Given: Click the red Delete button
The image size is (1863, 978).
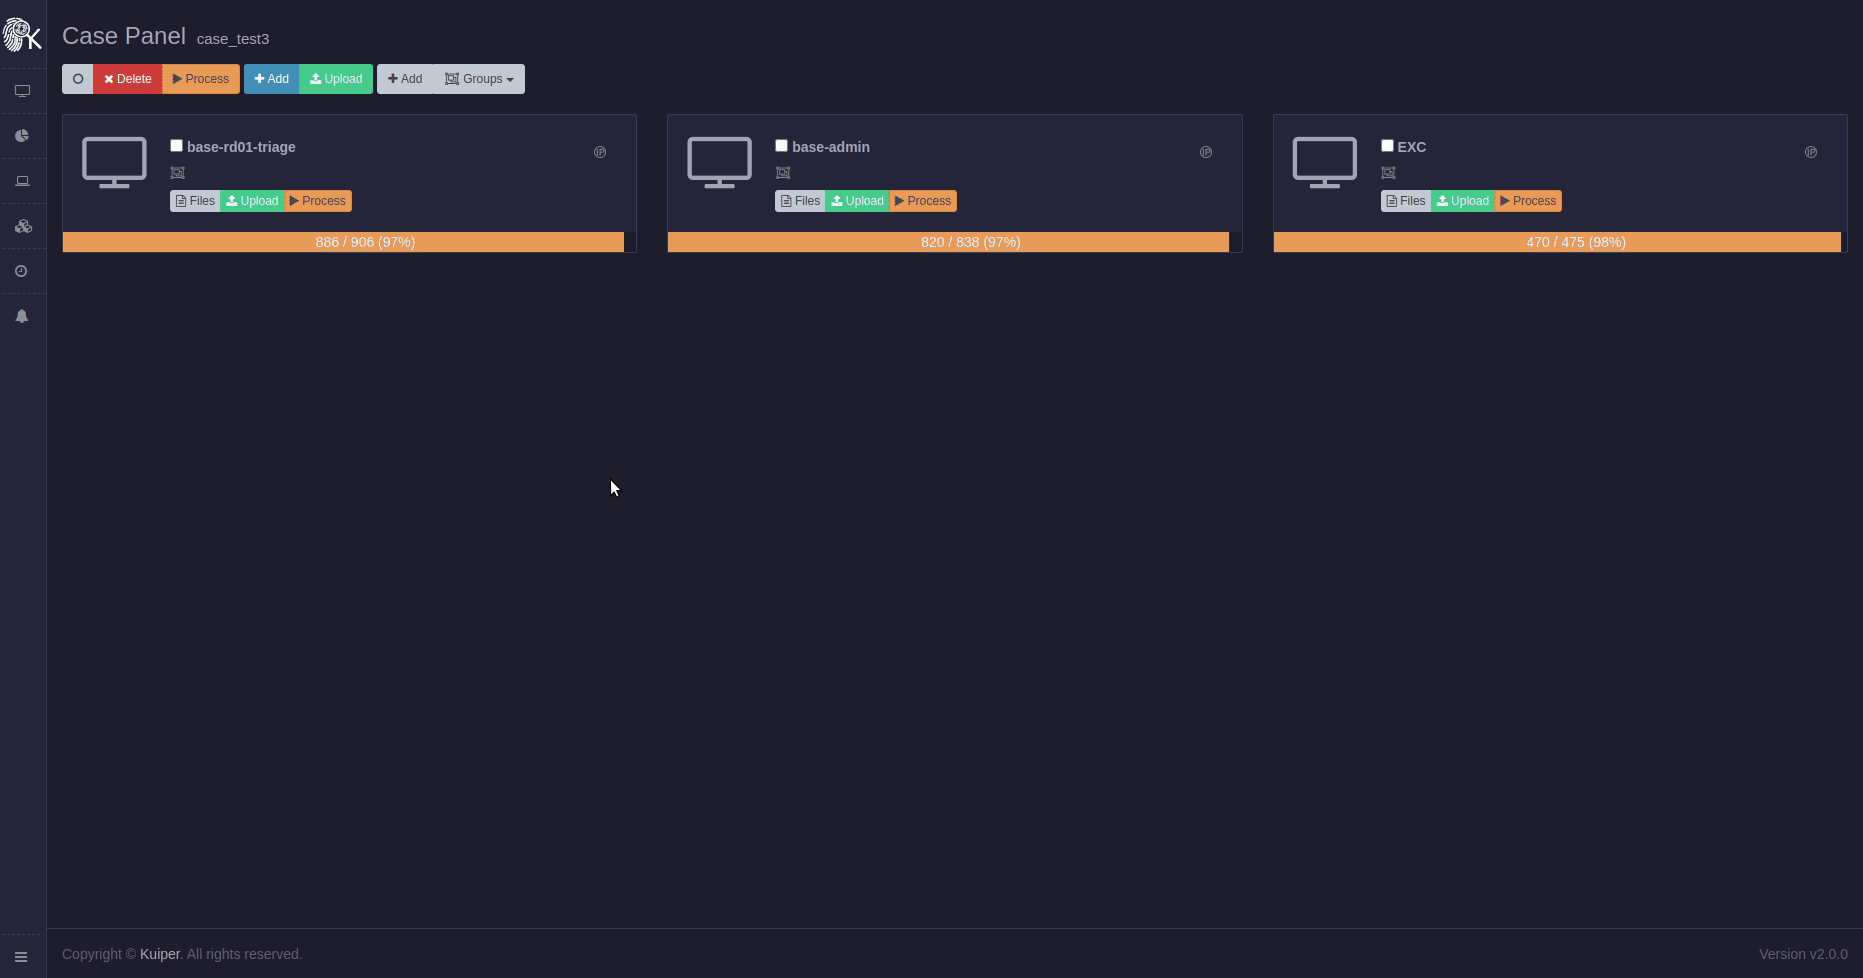Looking at the screenshot, I should (x=128, y=79).
